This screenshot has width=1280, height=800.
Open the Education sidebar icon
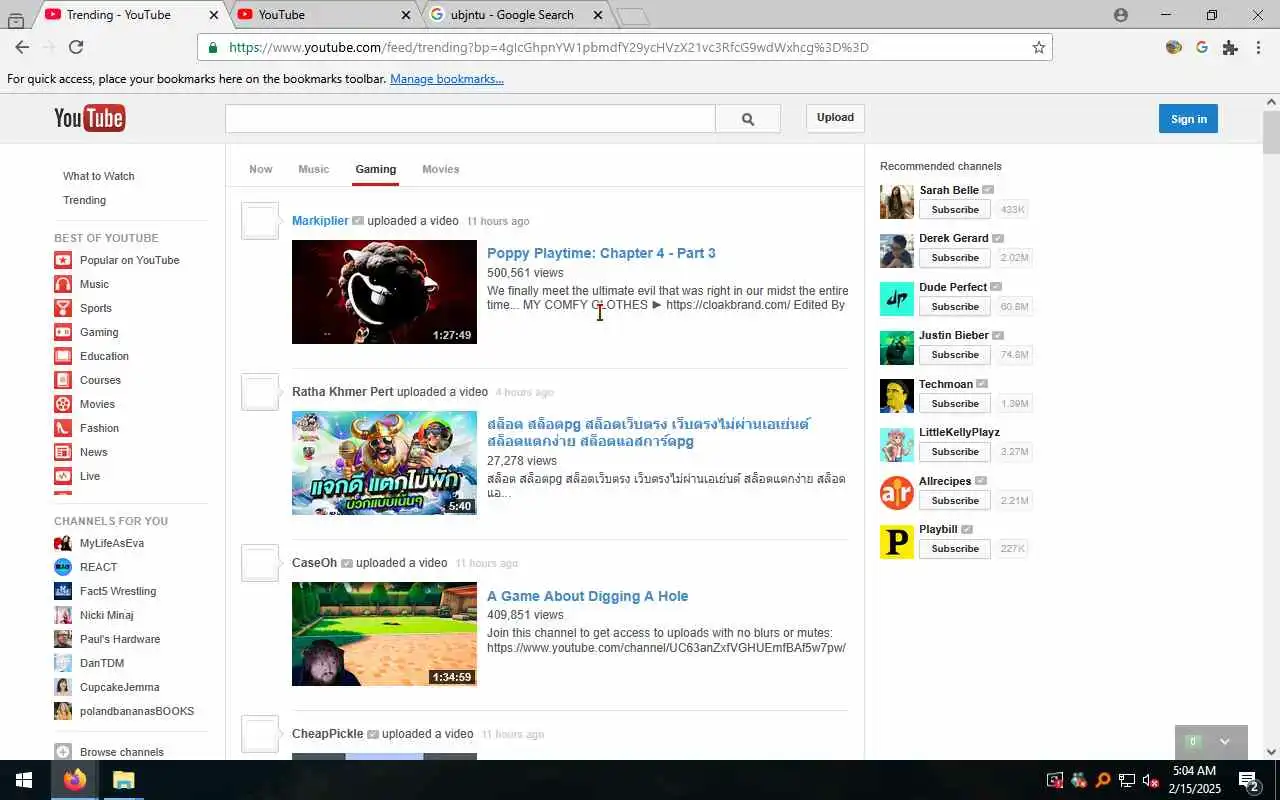click(x=63, y=356)
